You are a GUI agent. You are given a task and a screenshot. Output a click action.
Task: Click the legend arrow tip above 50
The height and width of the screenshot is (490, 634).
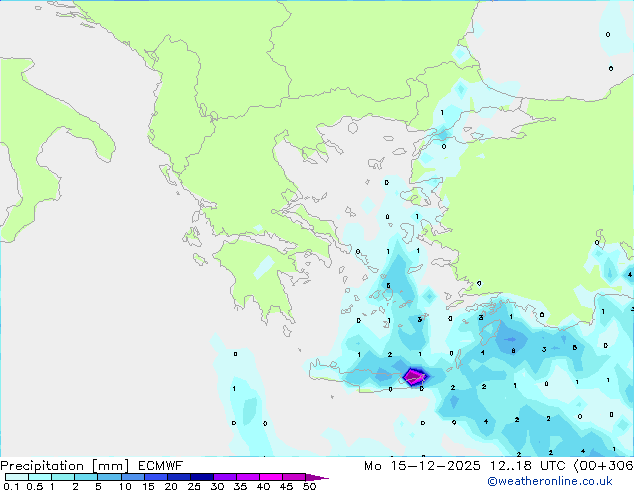(x=318, y=477)
